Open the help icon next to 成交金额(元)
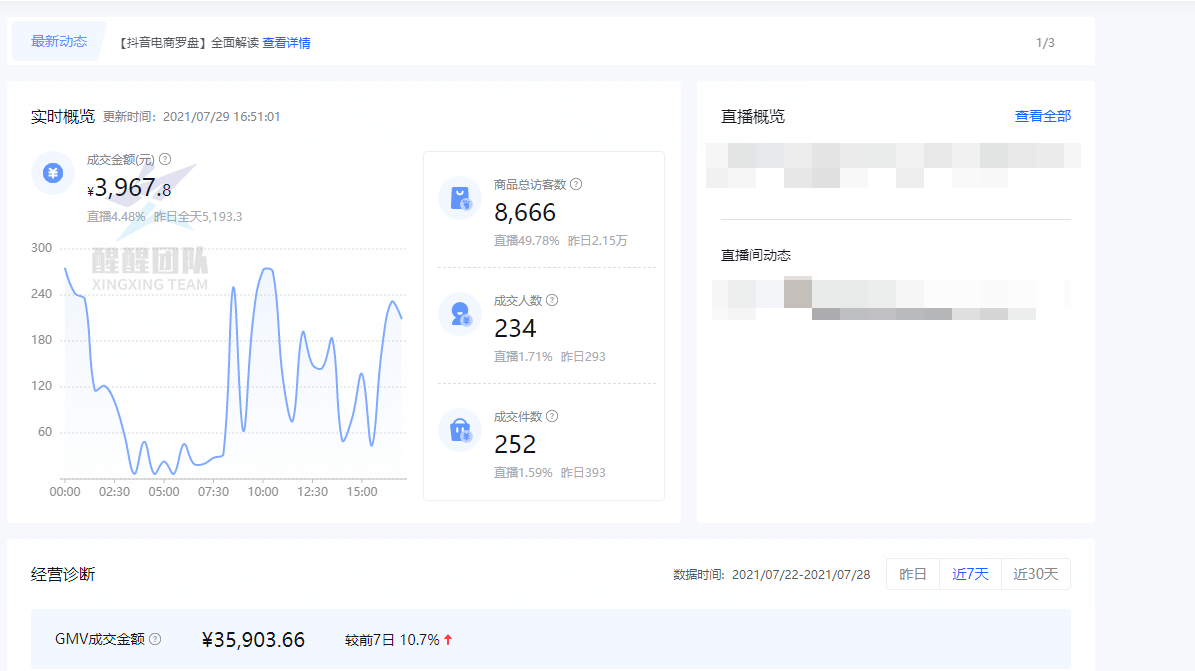Screen dimensions: 1195x671 164,158
